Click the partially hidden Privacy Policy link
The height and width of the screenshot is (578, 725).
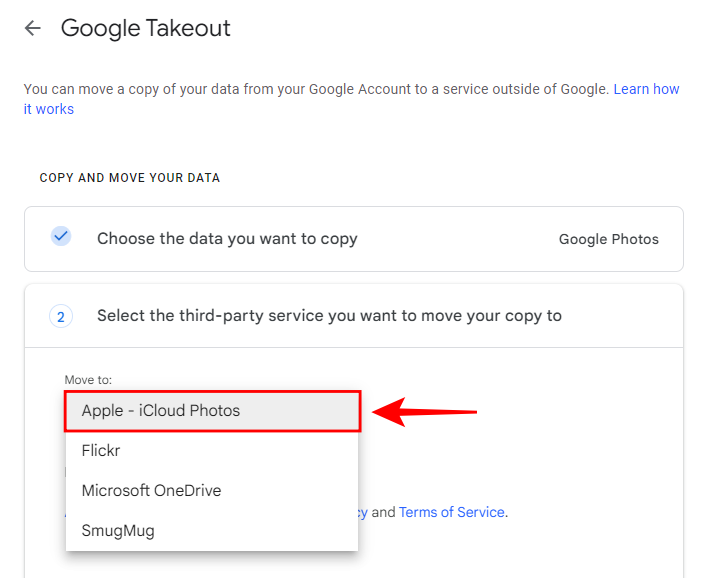[x=363, y=512]
